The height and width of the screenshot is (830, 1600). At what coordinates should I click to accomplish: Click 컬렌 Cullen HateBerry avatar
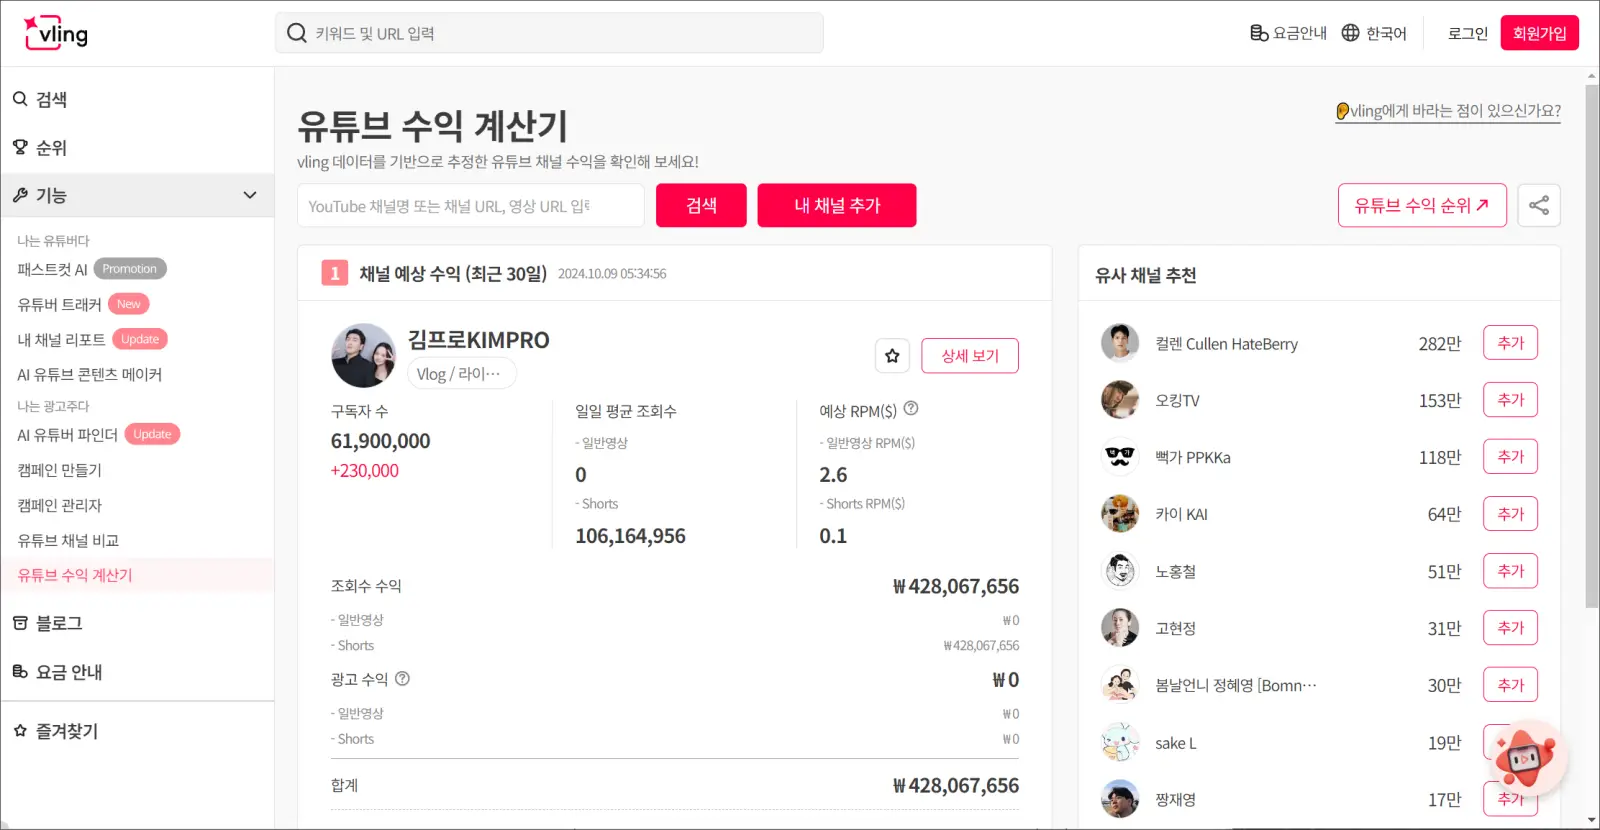coord(1120,343)
